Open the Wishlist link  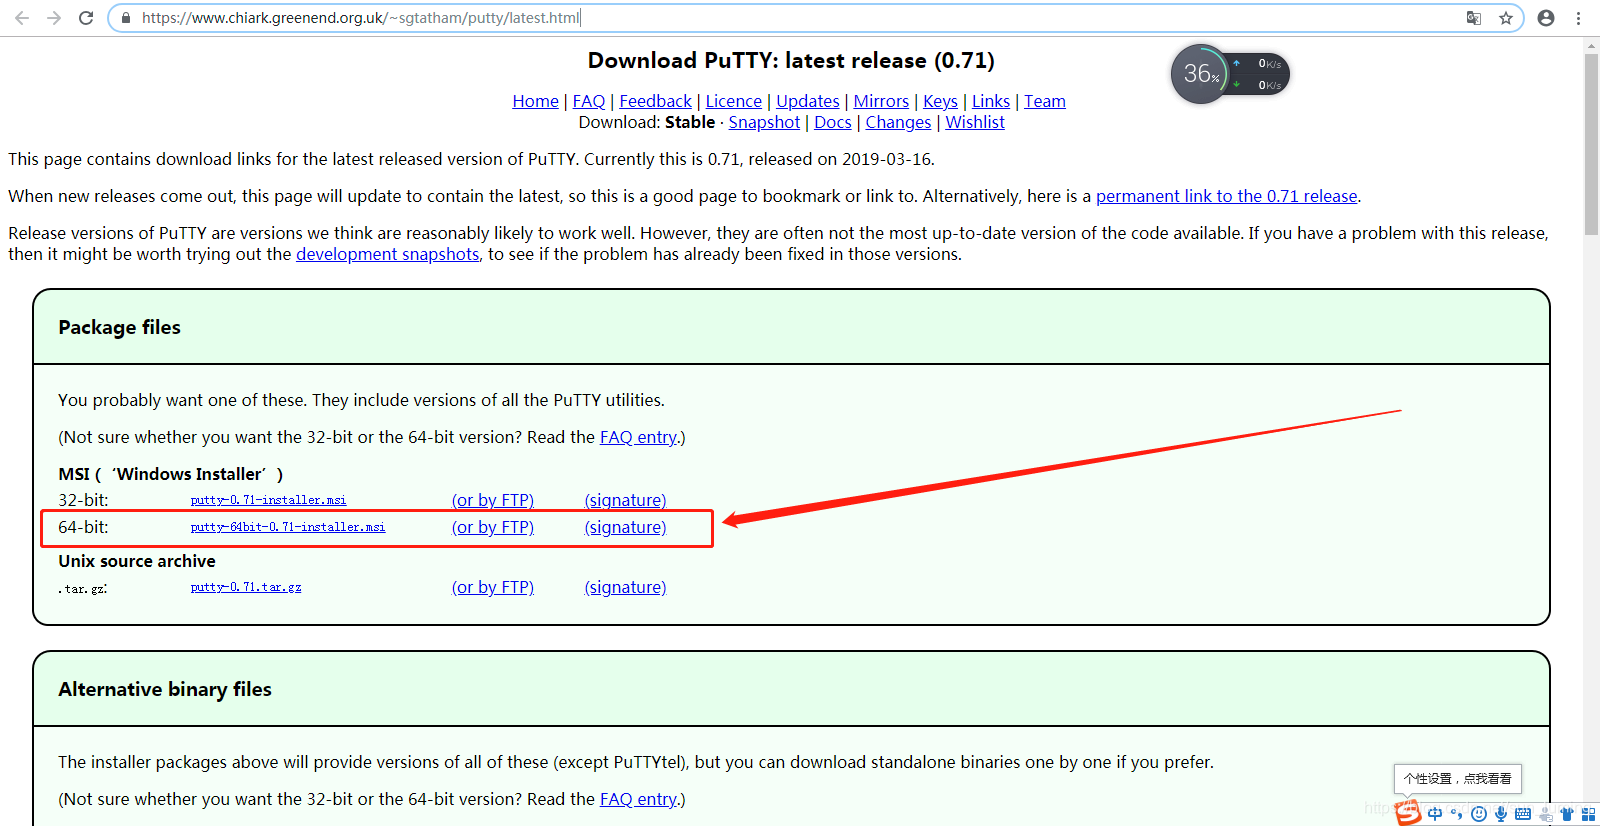[x=975, y=122]
